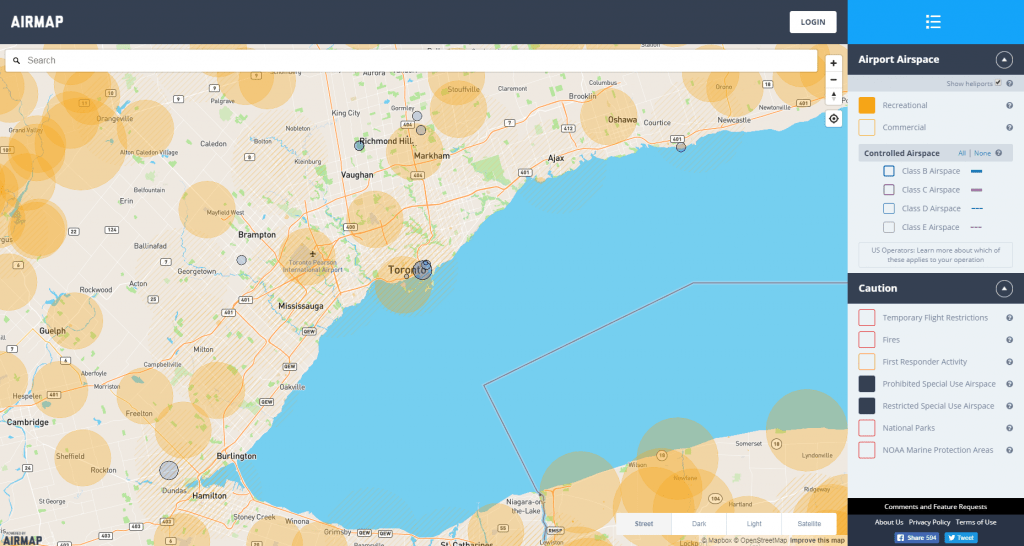Image resolution: width=1024 pixels, height=546 pixels.
Task: Toggle Show heliports checkbox
Action: coord(998,83)
